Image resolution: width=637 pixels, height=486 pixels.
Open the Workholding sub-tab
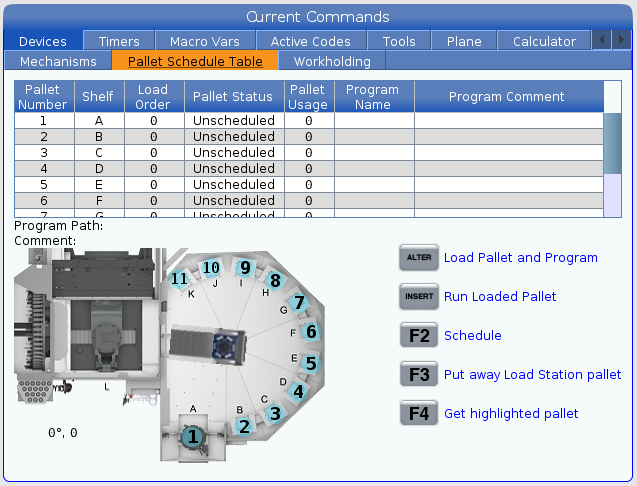(331, 61)
